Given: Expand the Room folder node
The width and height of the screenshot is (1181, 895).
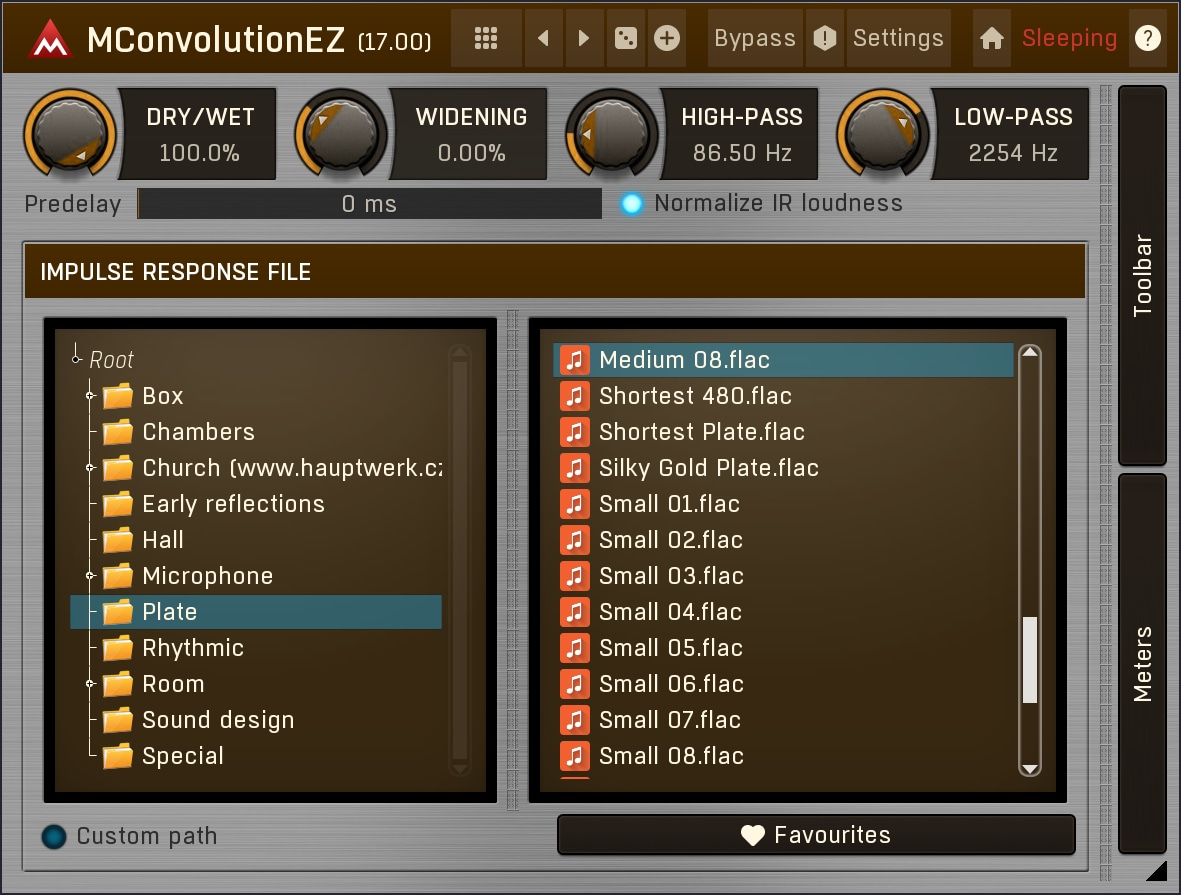Looking at the screenshot, I should [x=90, y=684].
